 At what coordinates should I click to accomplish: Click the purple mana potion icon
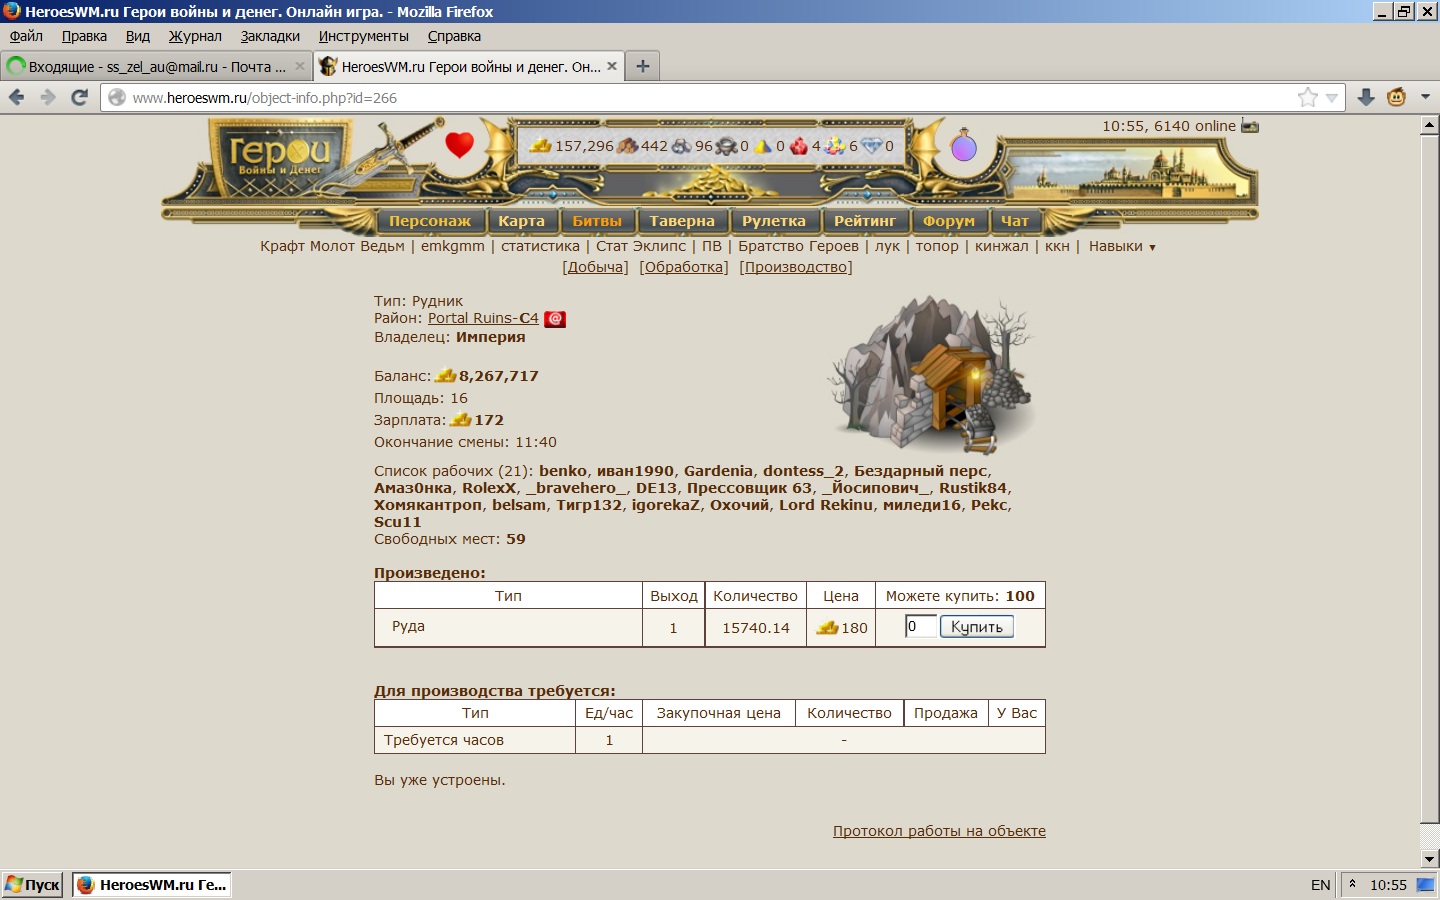[x=964, y=145]
